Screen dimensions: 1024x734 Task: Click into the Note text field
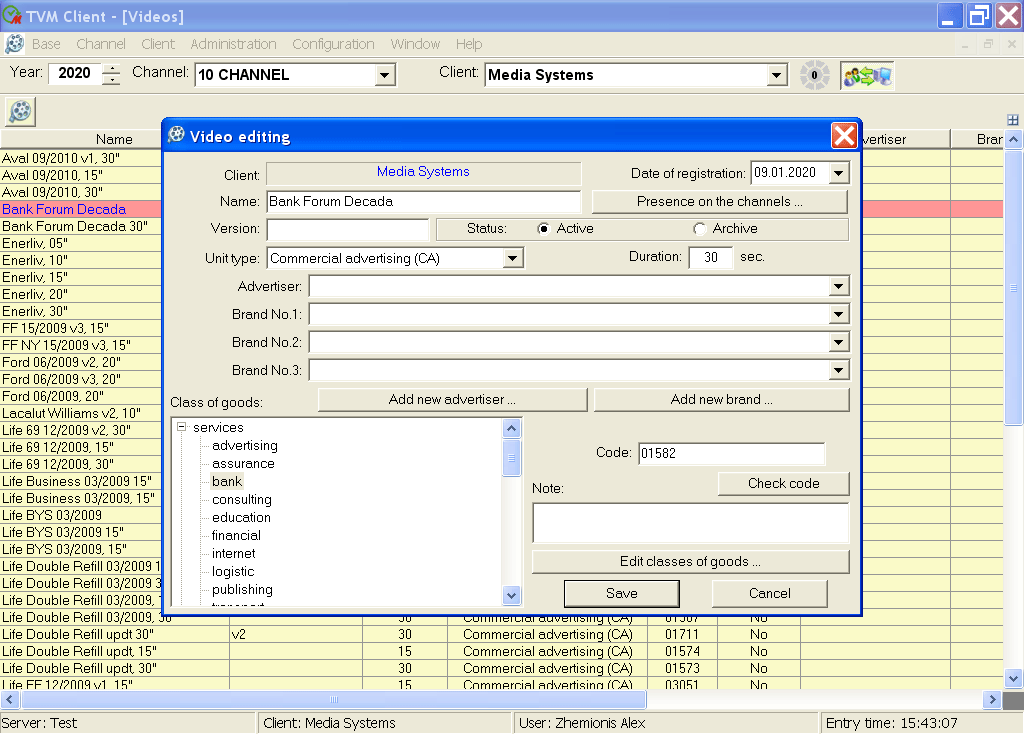(690, 522)
